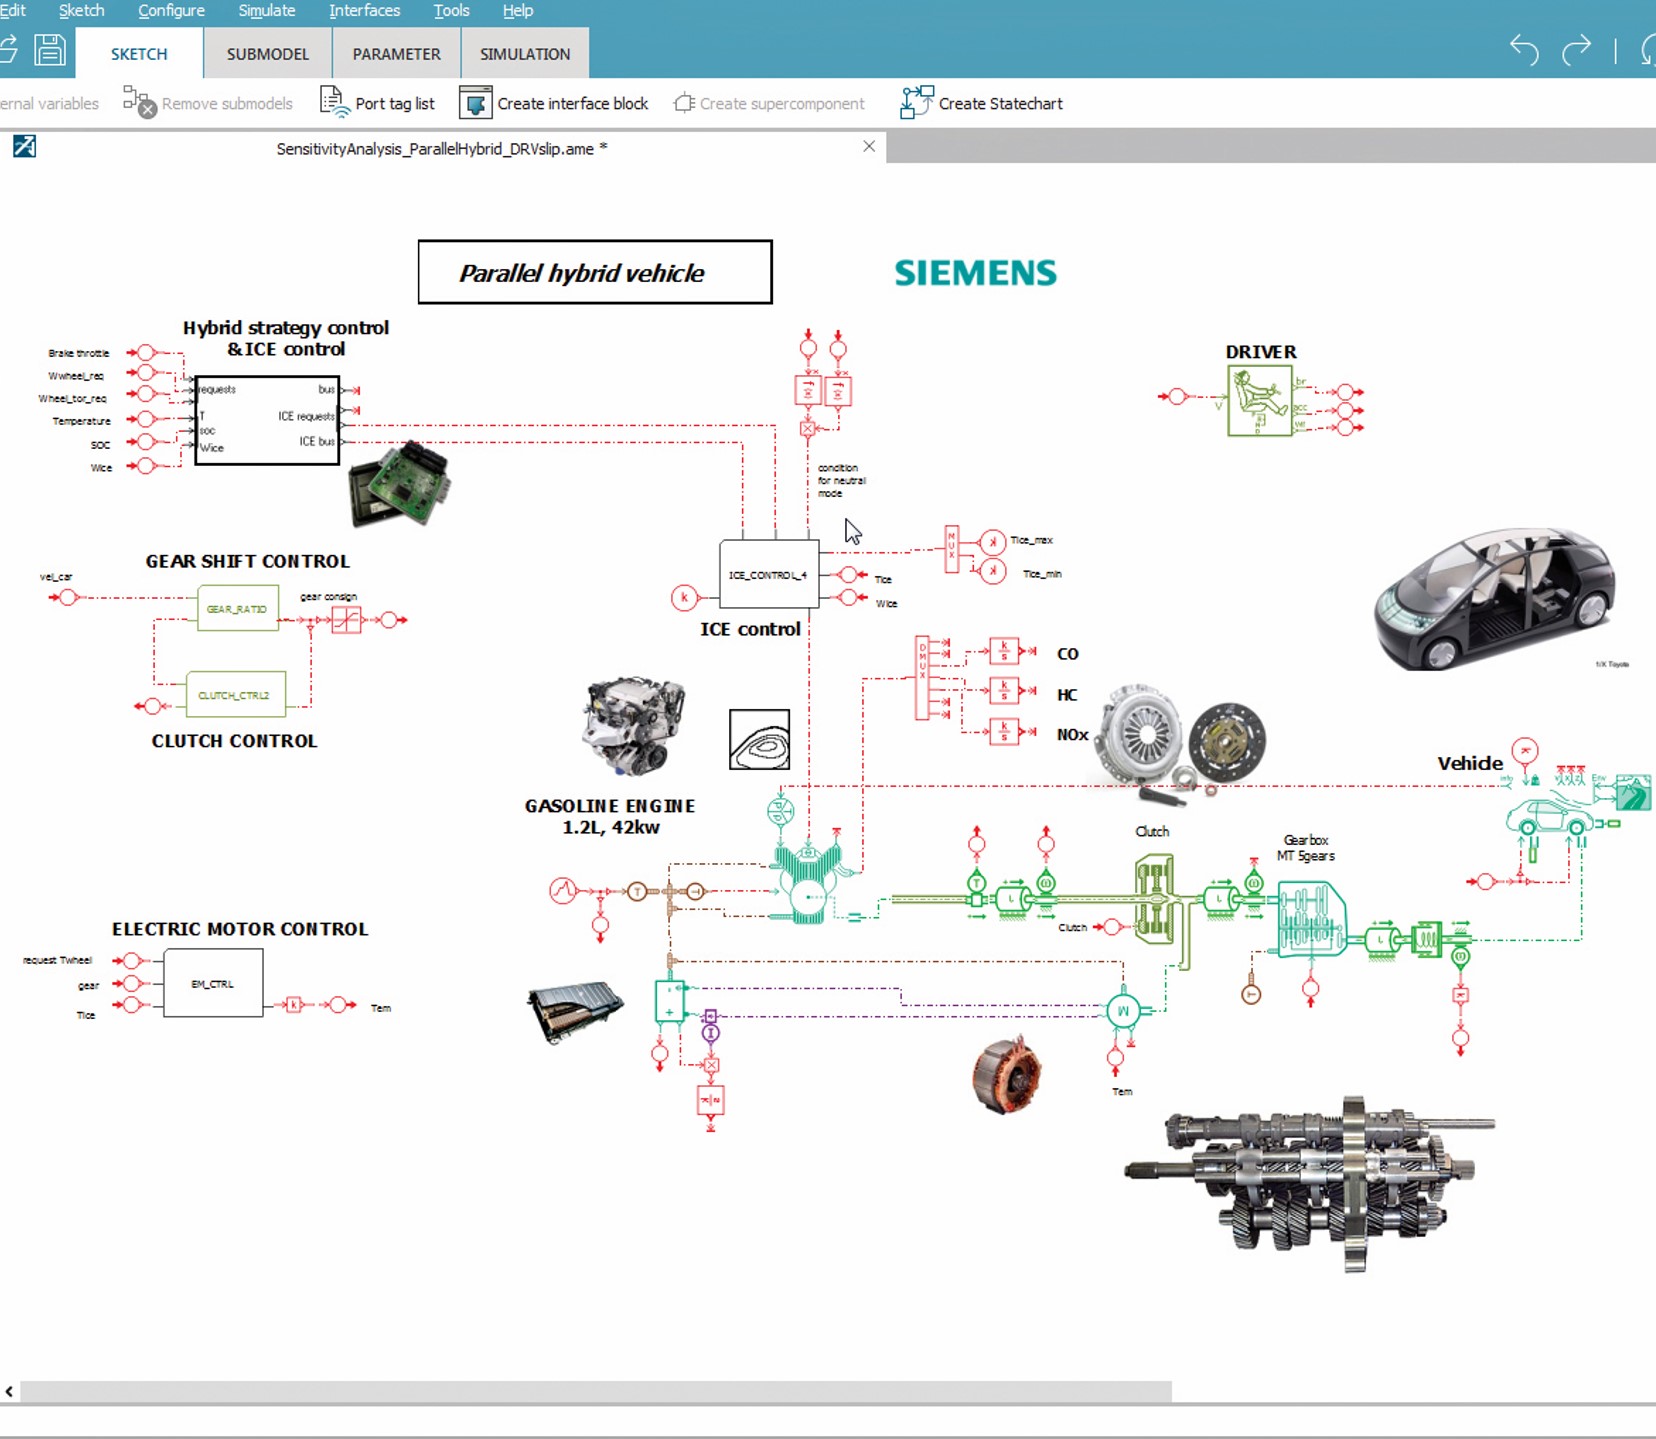Close the SensitivityAnalysis_ParallelHybrid_DRVslip.ame document tab
The height and width of the screenshot is (1439, 1656).
(869, 147)
